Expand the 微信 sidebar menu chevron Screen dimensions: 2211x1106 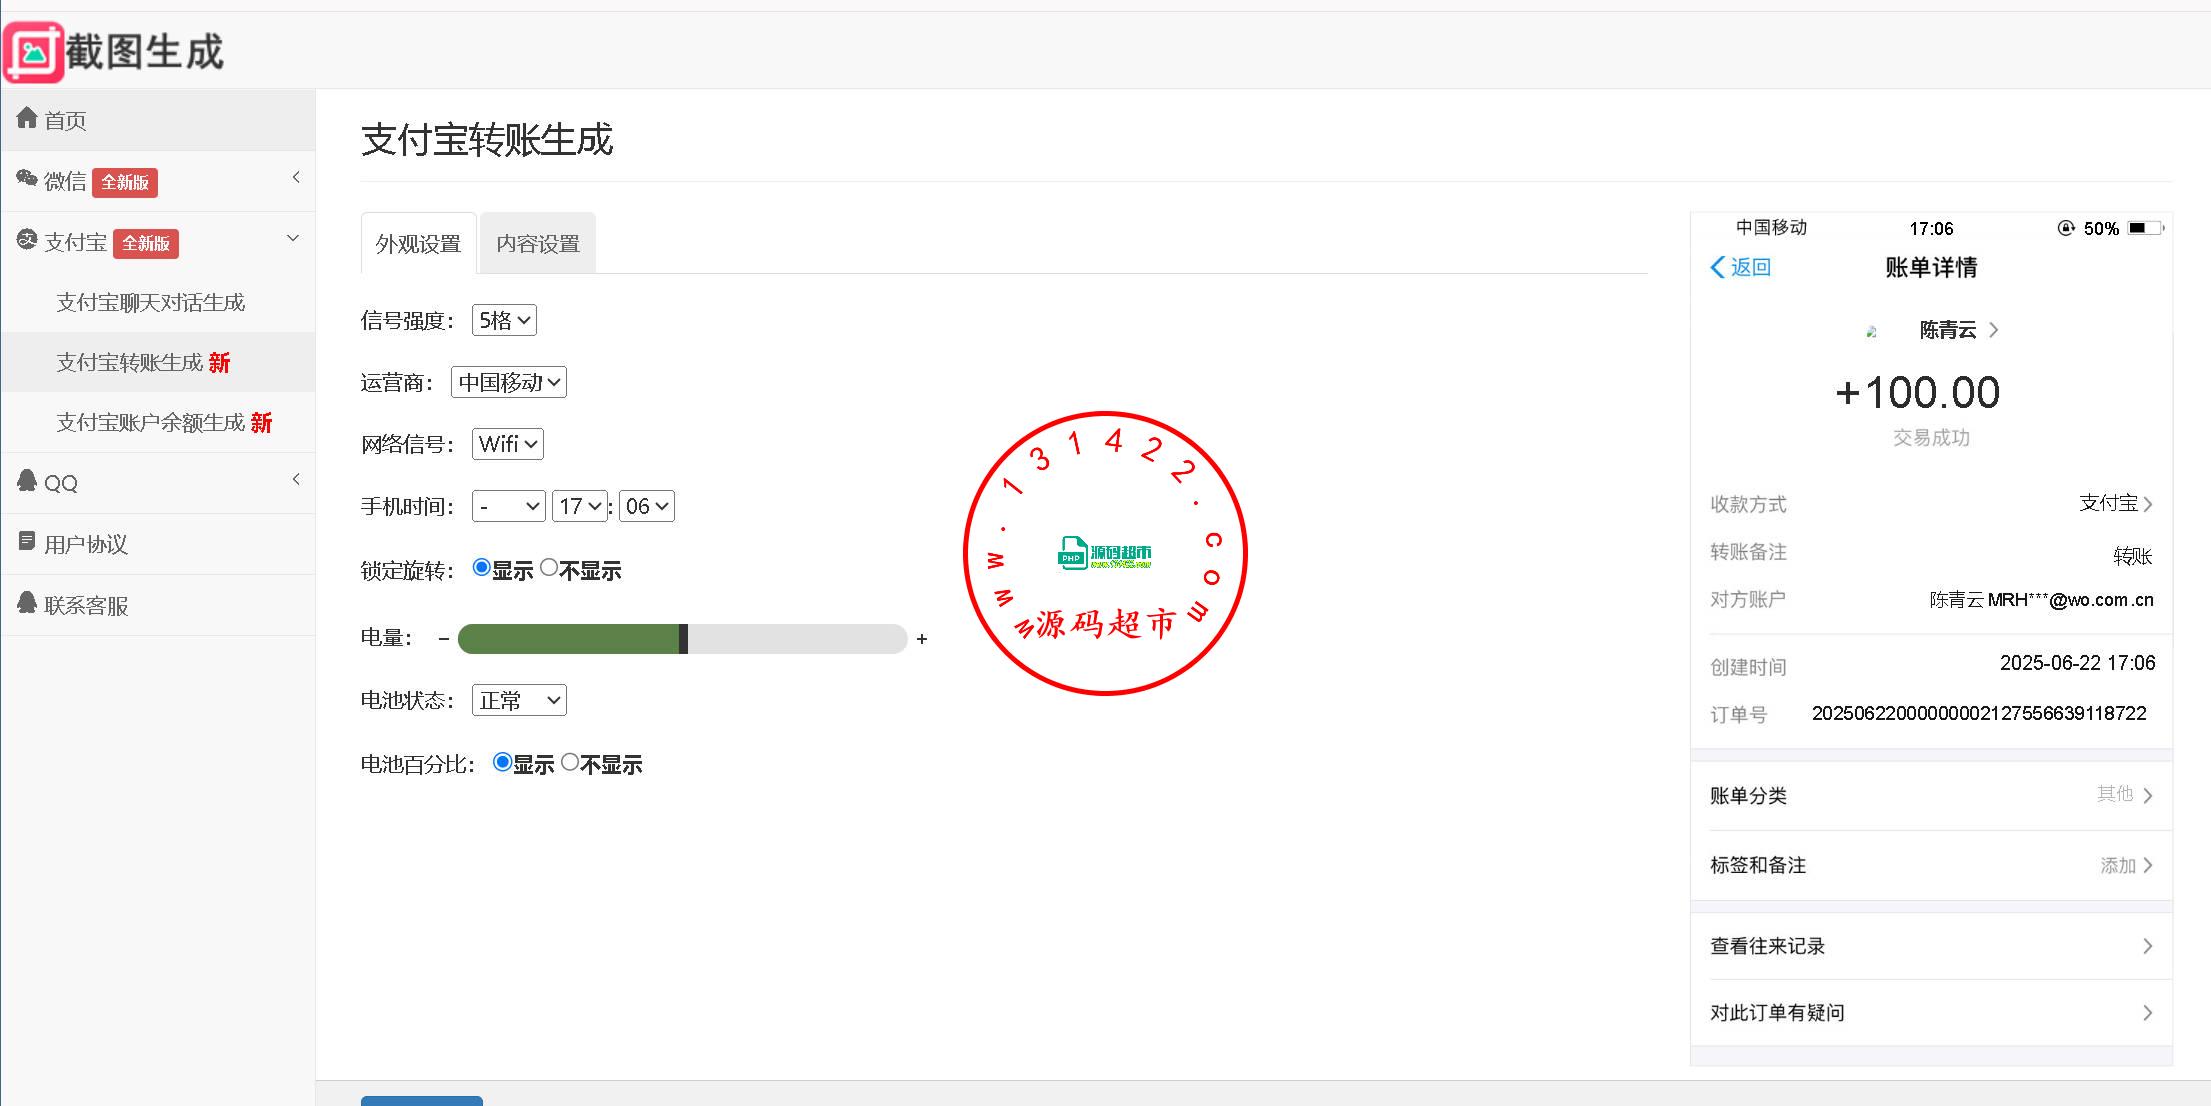coord(296,177)
